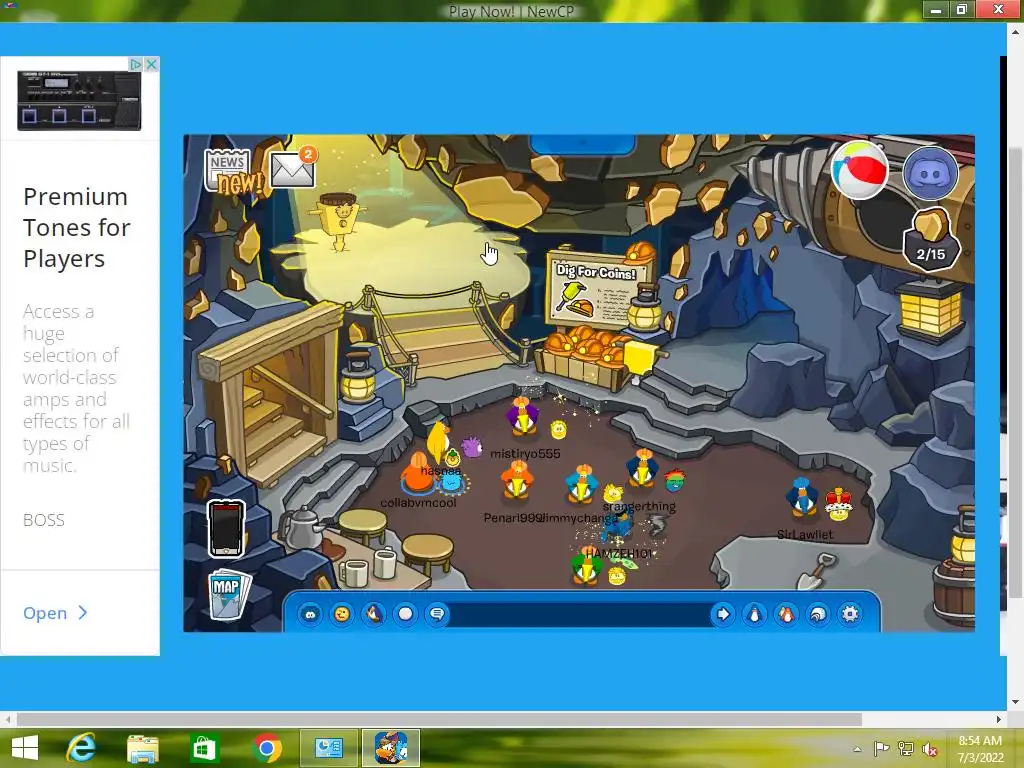
Task: Open the phone icon above the map
Action: tap(226, 528)
